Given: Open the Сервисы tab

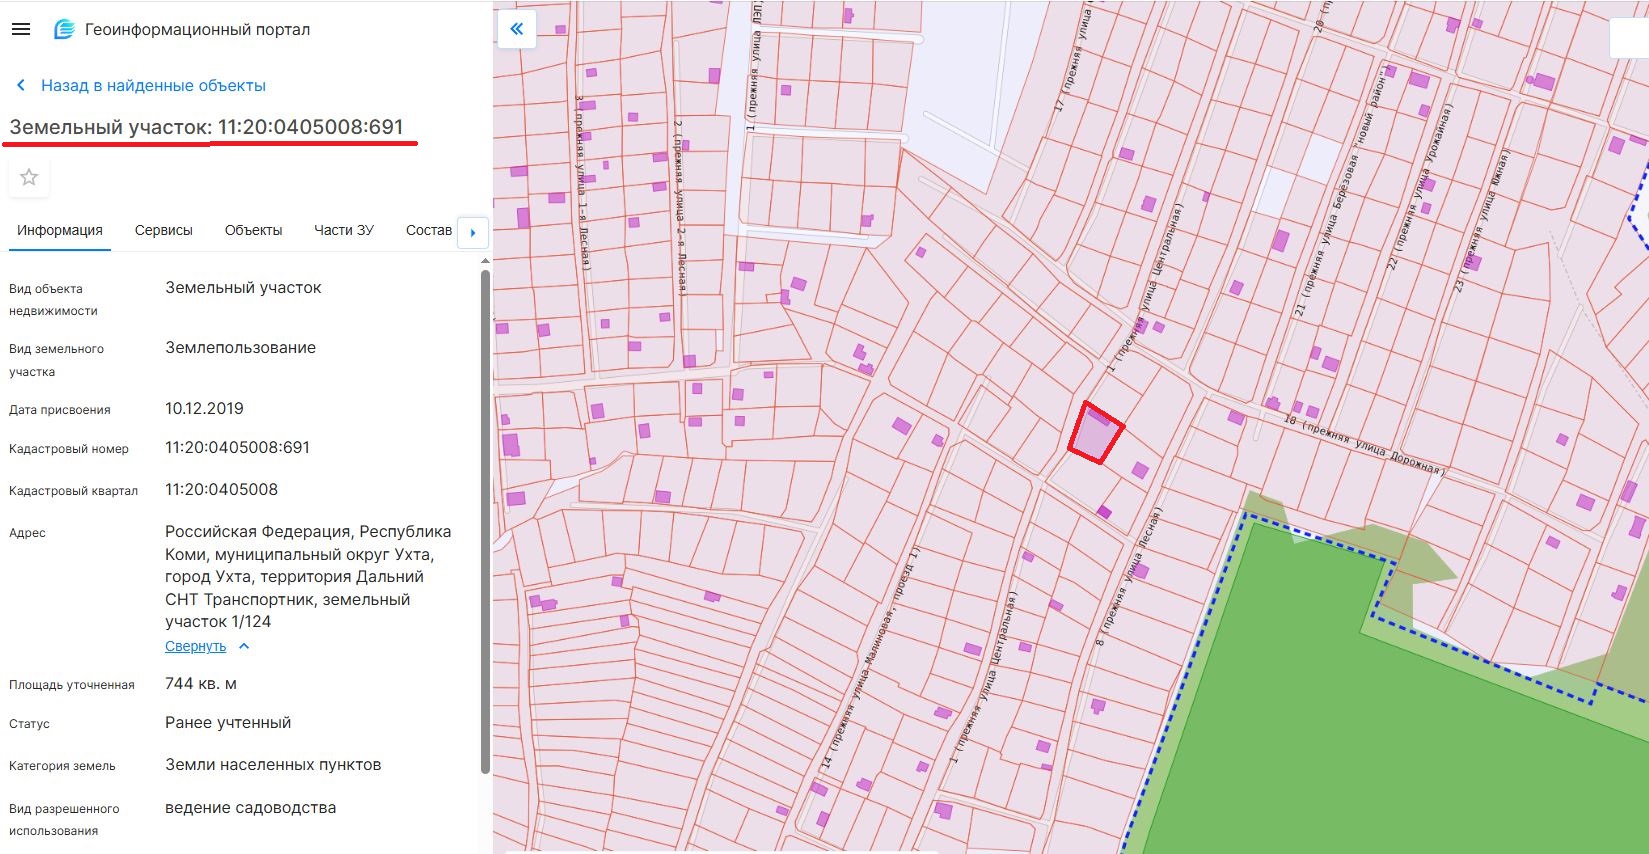Looking at the screenshot, I should tap(163, 230).
